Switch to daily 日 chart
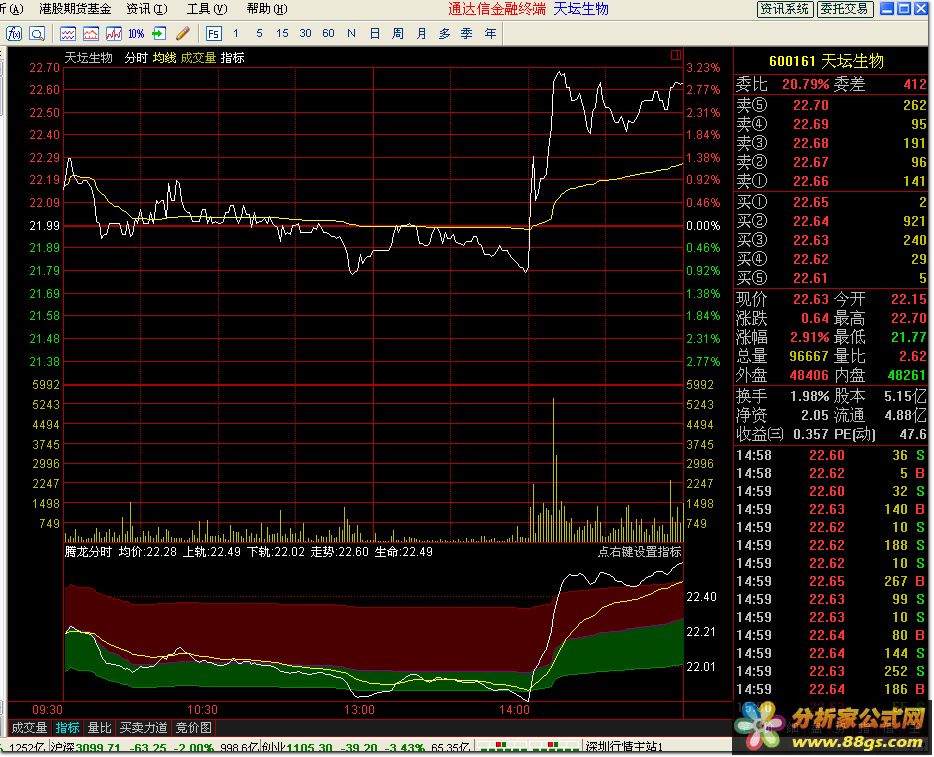Image resolution: width=934 pixels, height=757 pixels. [x=375, y=34]
